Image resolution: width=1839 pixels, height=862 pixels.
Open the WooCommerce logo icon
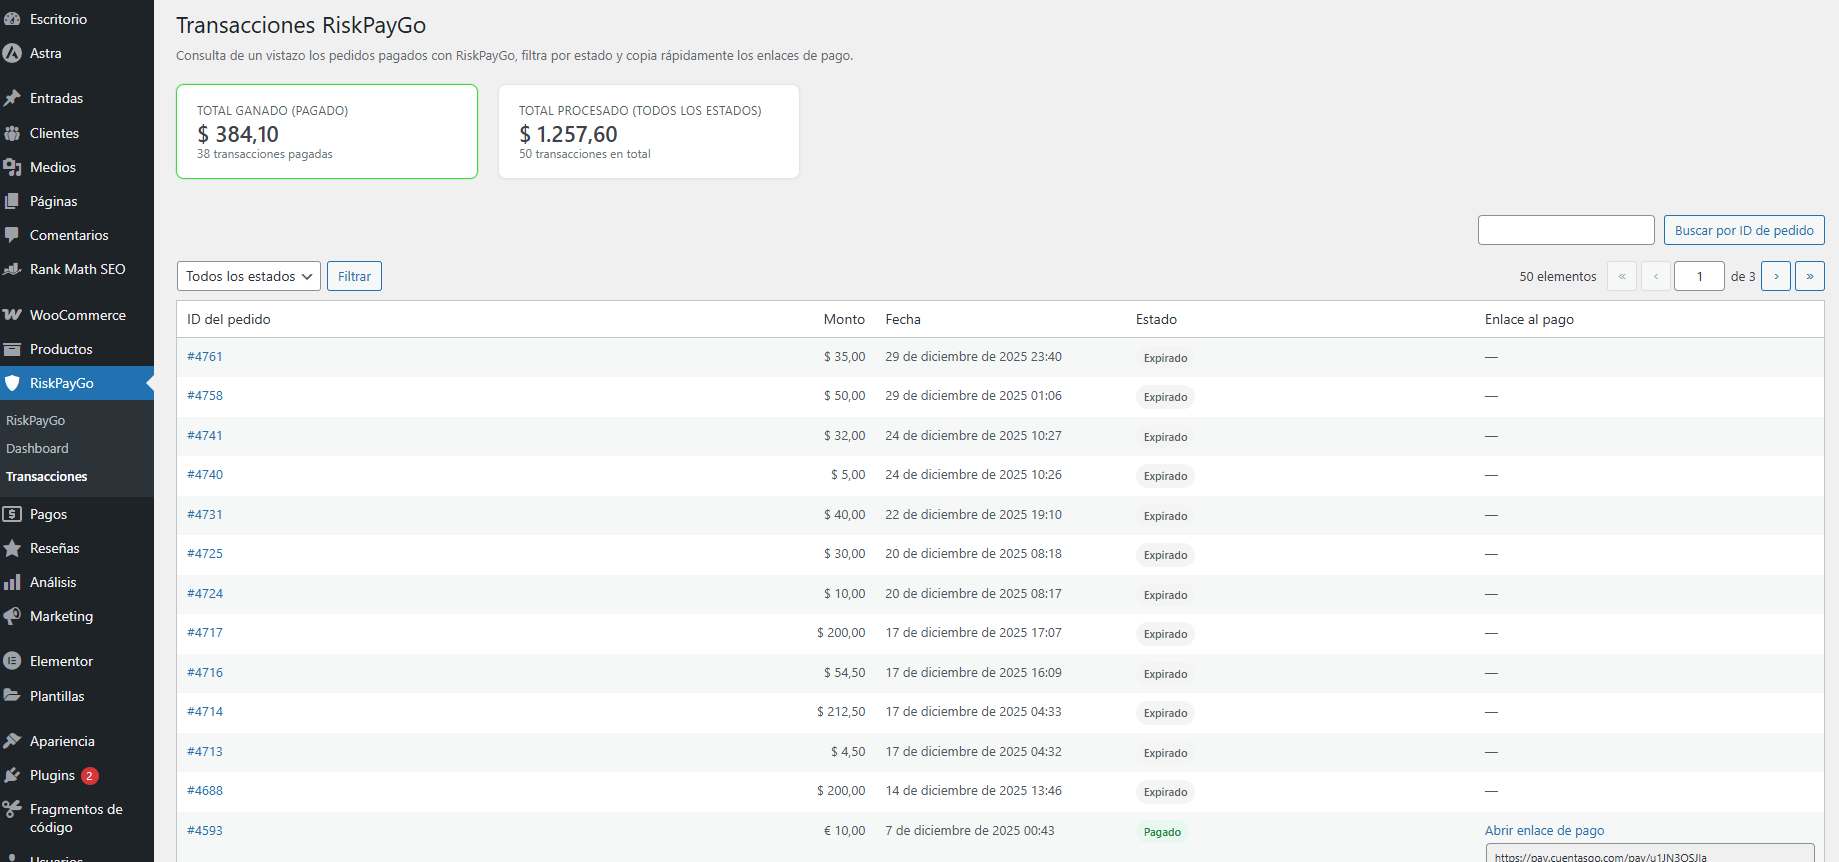pyautogui.click(x=12, y=315)
